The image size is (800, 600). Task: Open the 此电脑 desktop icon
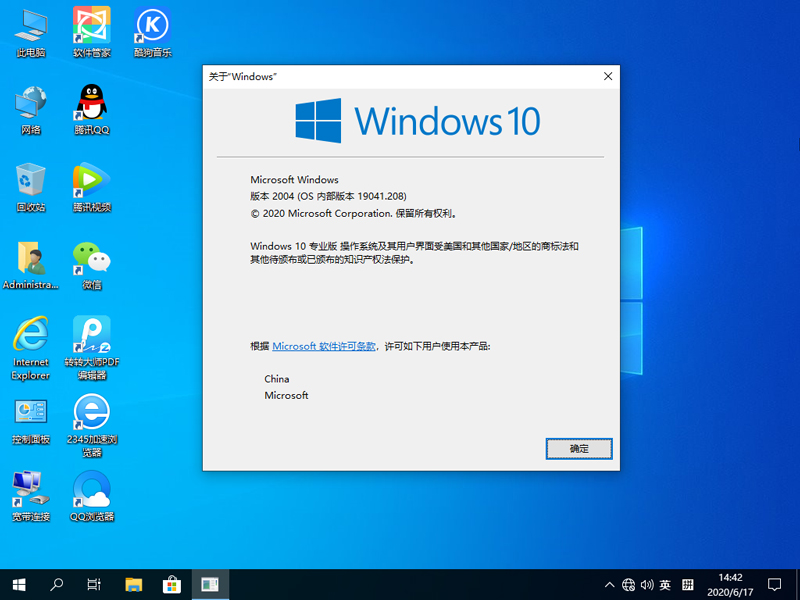coord(31,33)
